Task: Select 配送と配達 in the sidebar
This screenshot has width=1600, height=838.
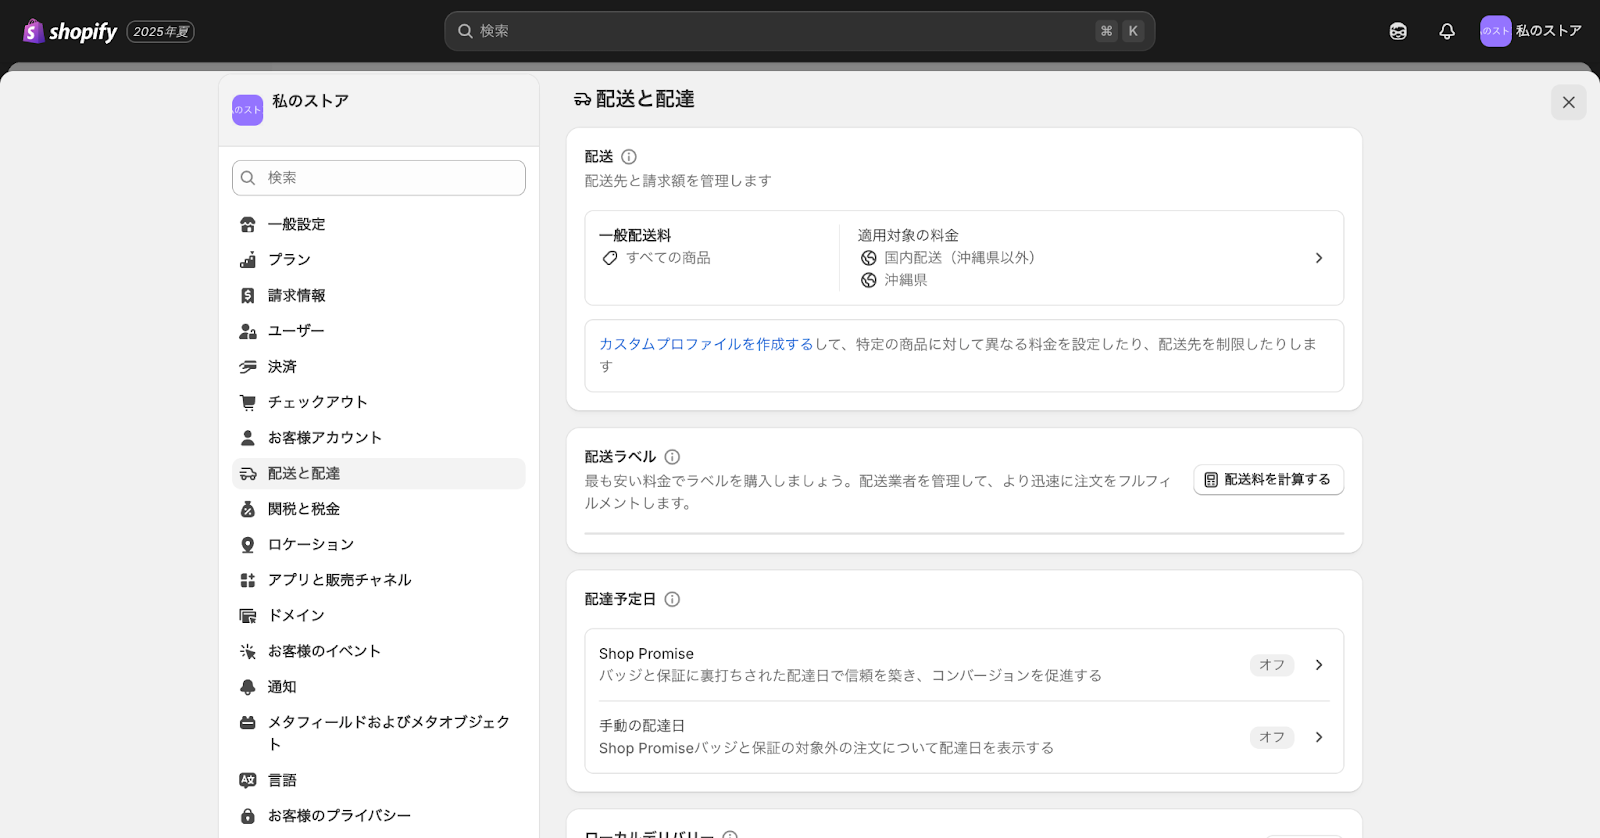Action: (x=379, y=474)
